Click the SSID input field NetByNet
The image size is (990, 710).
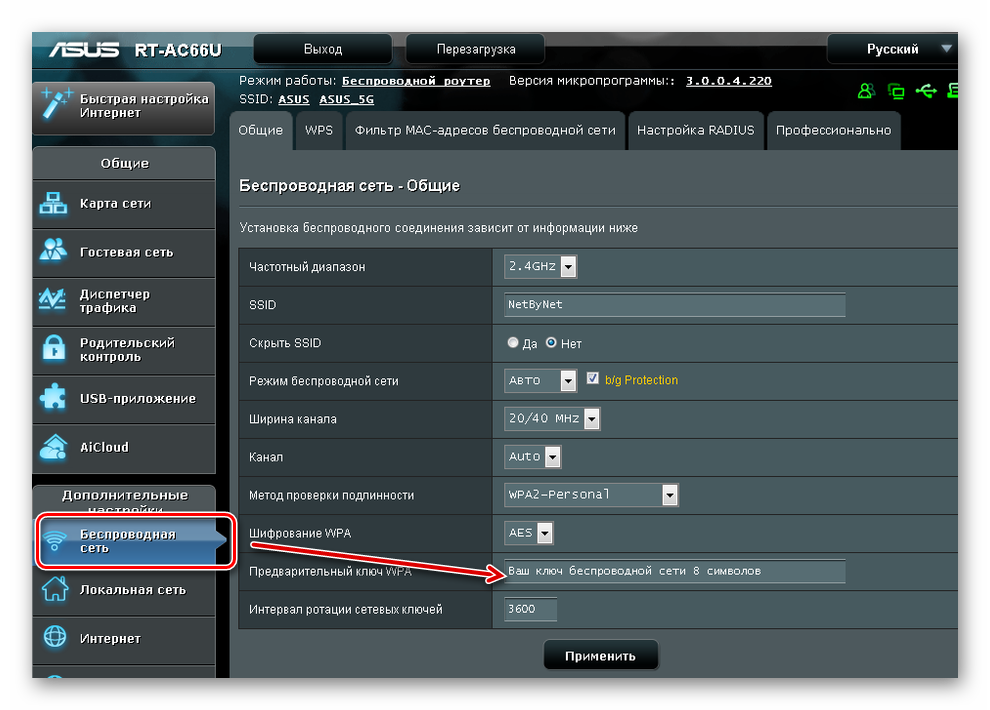tap(675, 305)
